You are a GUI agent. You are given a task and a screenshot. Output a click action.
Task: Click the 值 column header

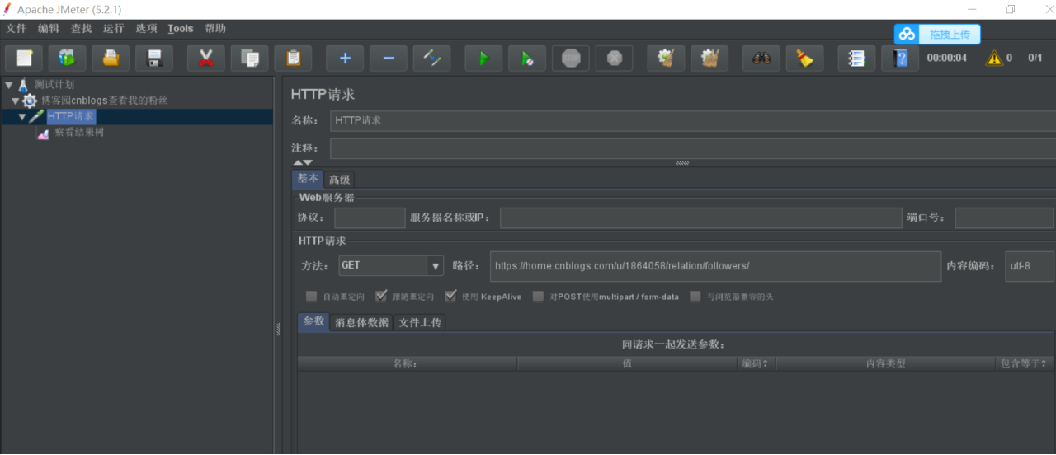[627, 363]
